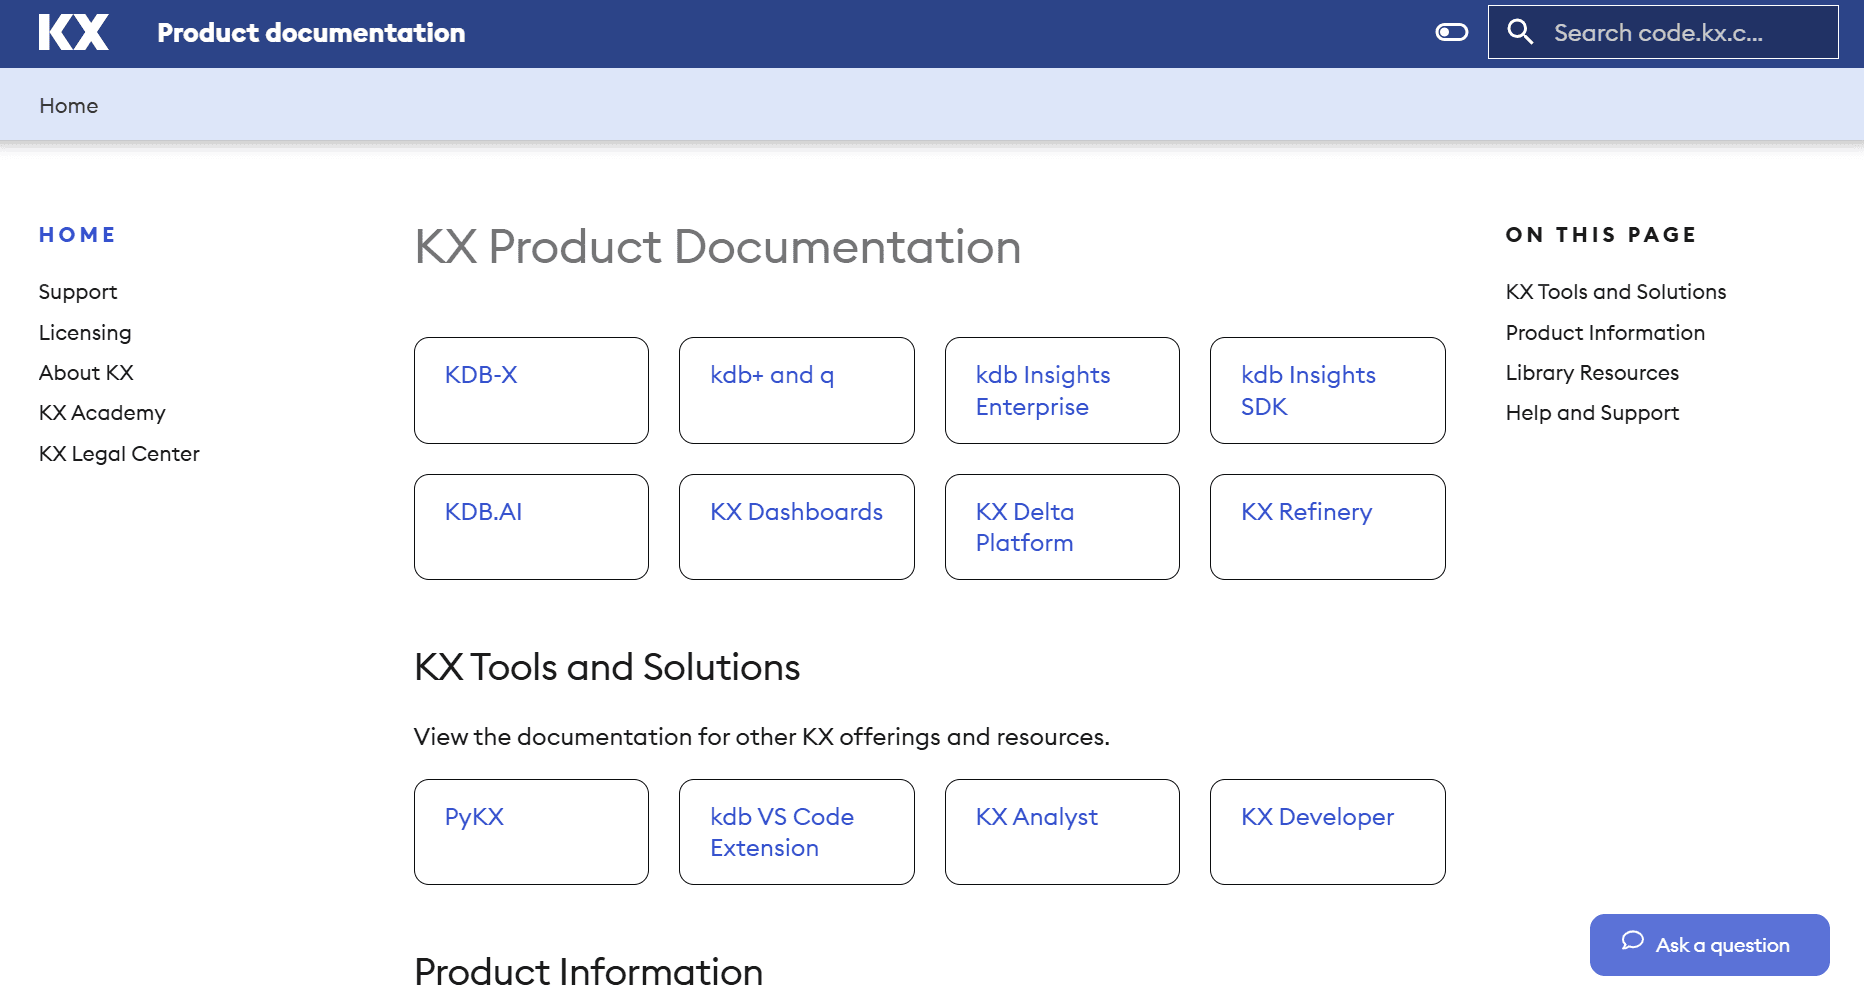Open the Support sidebar link

coord(78,292)
